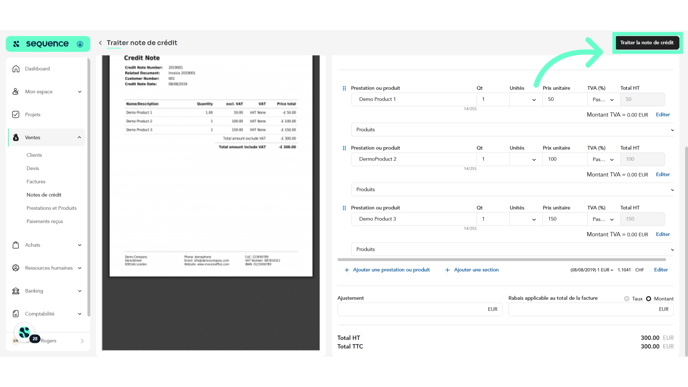688x387 pixels.
Task: Open the TVA dropdown for Demo Product 3
Action: [603, 219]
